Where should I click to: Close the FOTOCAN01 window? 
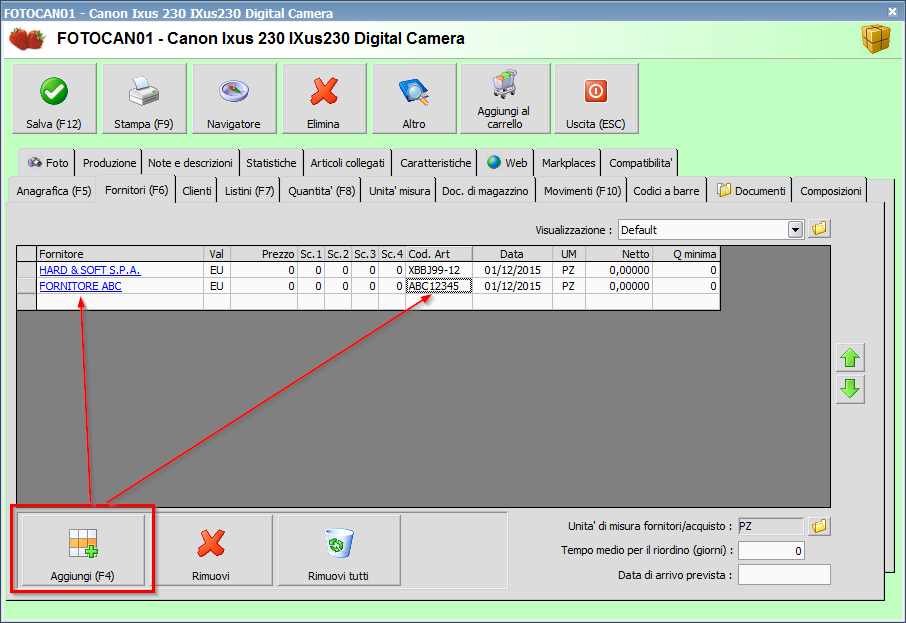pos(893,12)
